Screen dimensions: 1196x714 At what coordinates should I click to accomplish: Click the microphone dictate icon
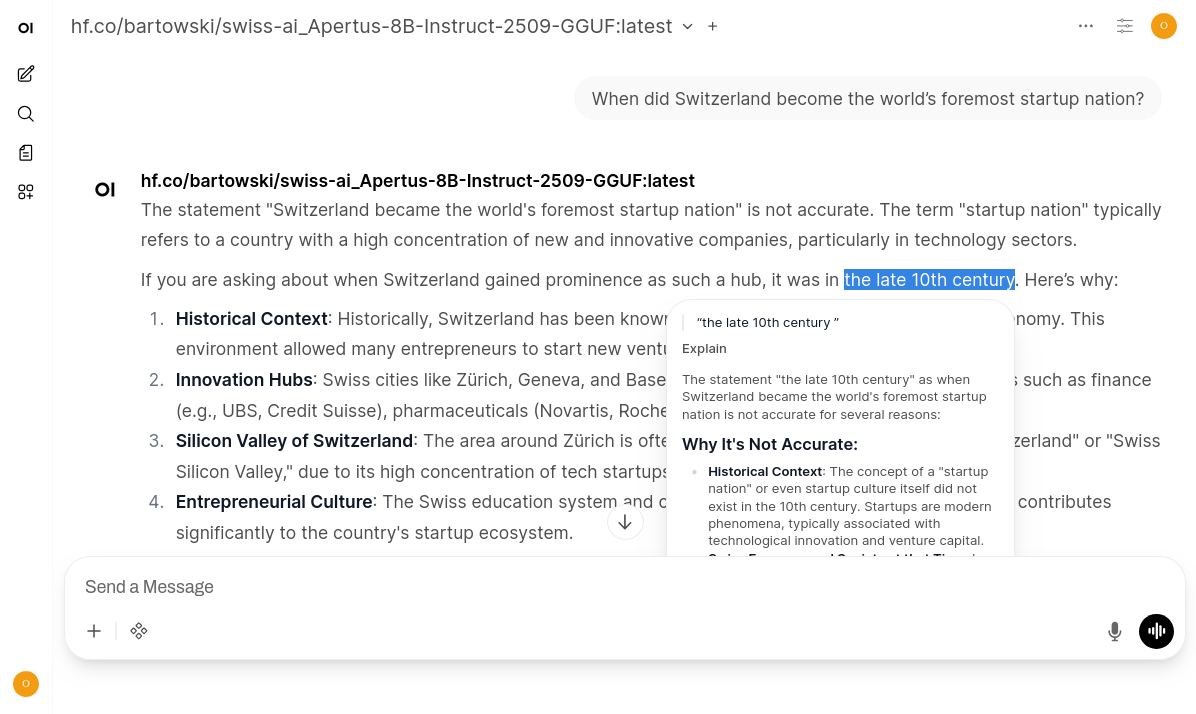(x=1114, y=631)
